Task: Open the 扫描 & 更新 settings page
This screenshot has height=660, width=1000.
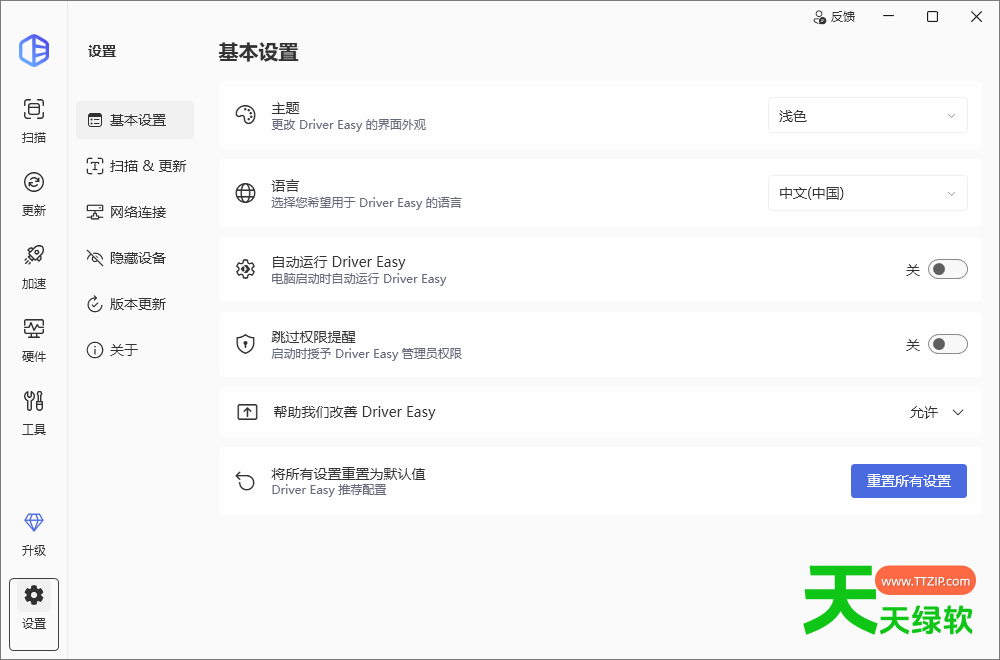Action: [135, 166]
